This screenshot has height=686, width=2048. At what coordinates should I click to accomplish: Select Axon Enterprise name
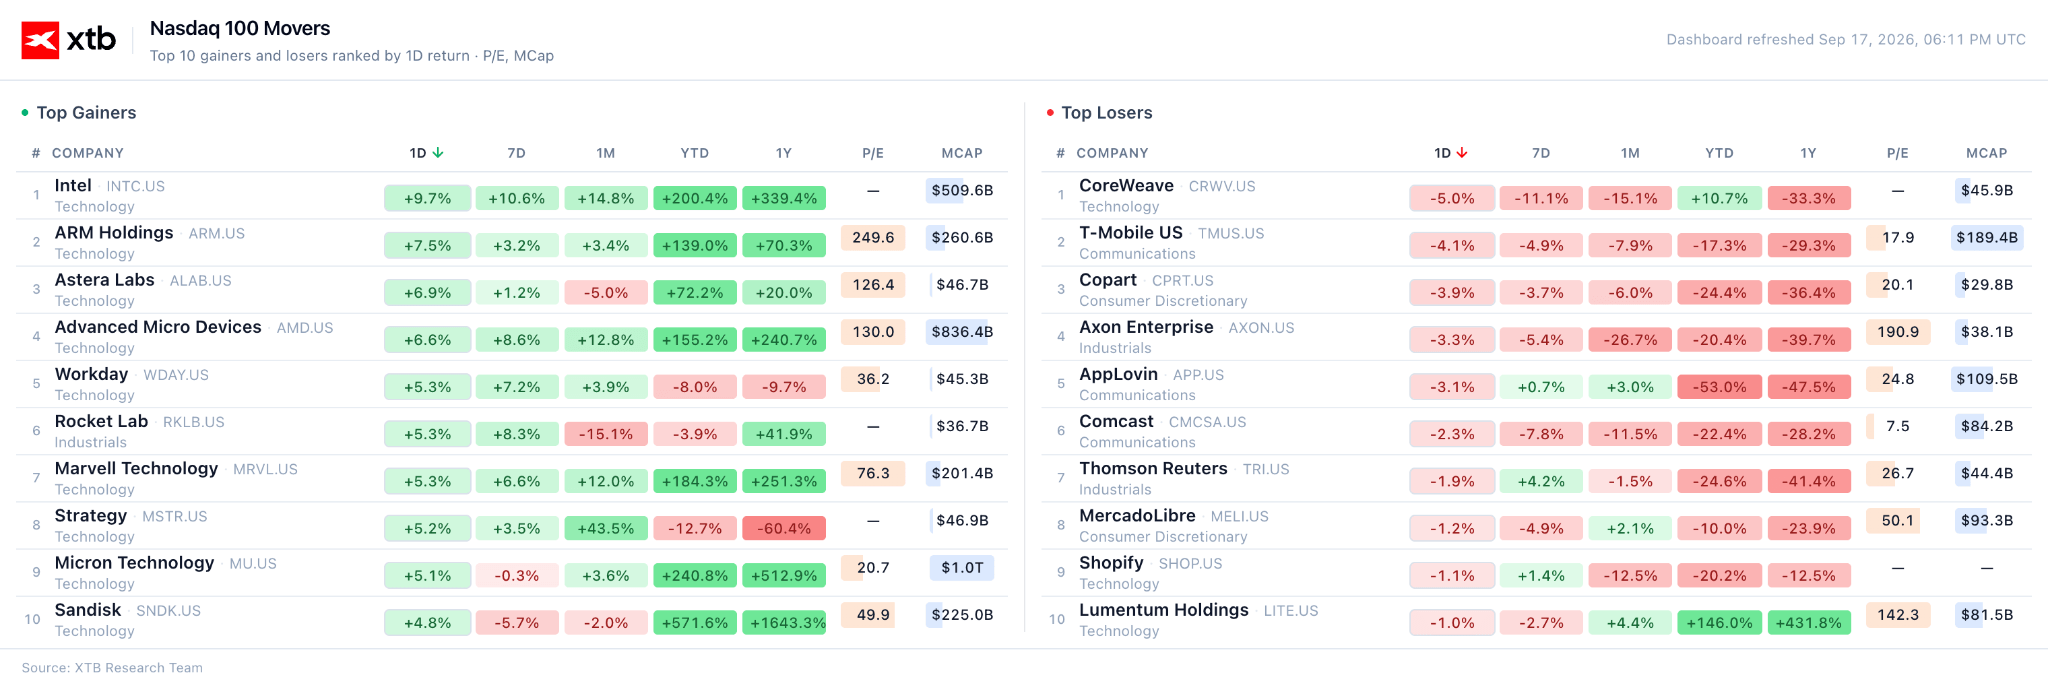pyautogui.click(x=1146, y=327)
